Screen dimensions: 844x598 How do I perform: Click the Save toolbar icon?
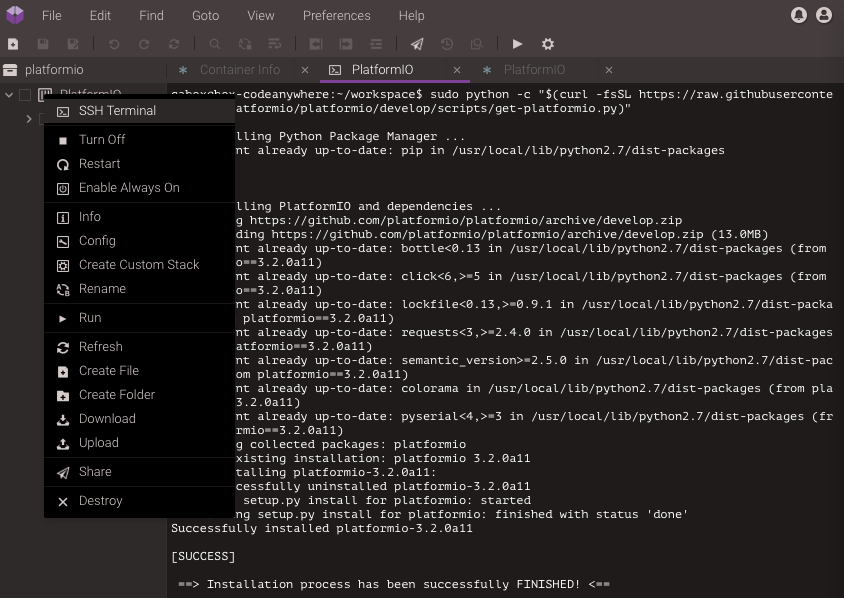tap(43, 44)
